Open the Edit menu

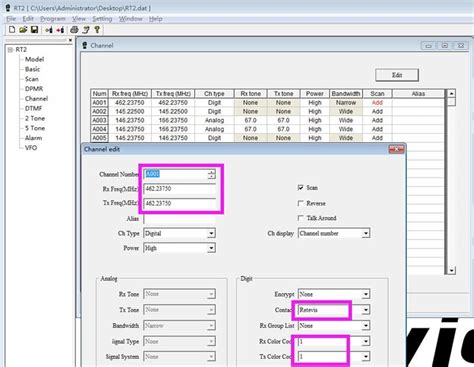pyautogui.click(x=28, y=19)
